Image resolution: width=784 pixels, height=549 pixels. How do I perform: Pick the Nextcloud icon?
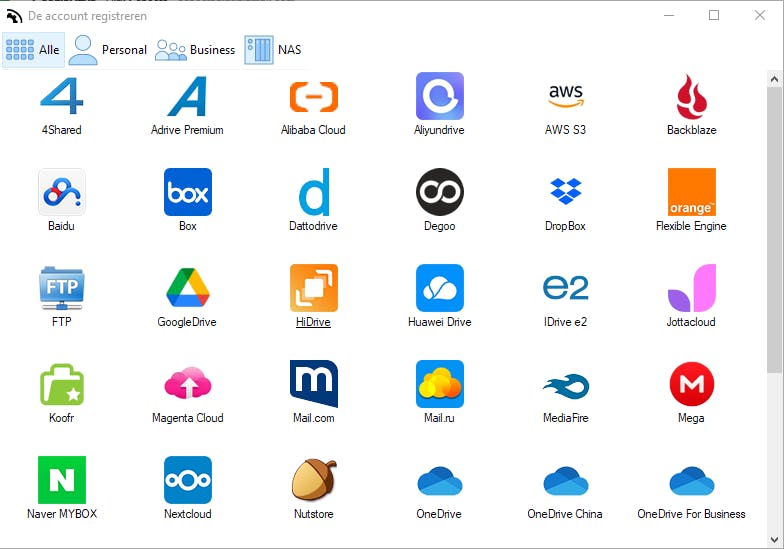pyautogui.click(x=188, y=480)
